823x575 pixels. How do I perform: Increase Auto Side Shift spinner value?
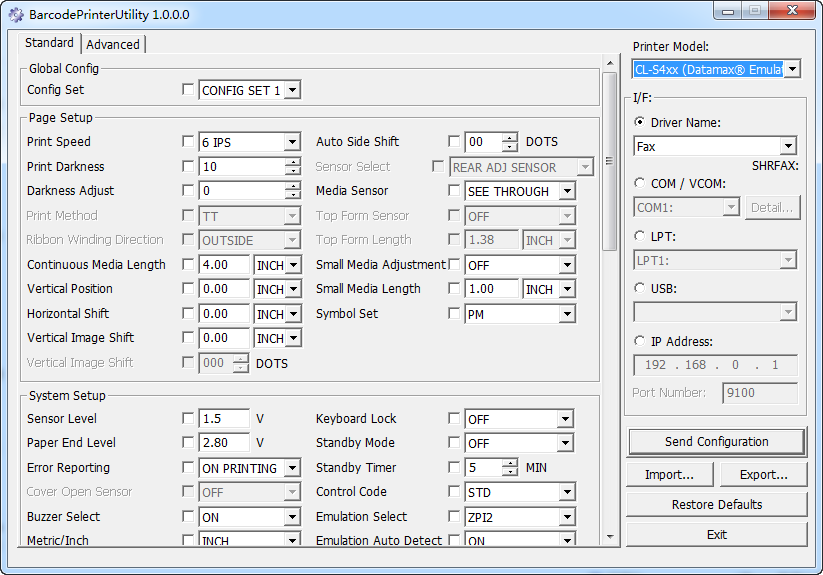(x=510, y=137)
